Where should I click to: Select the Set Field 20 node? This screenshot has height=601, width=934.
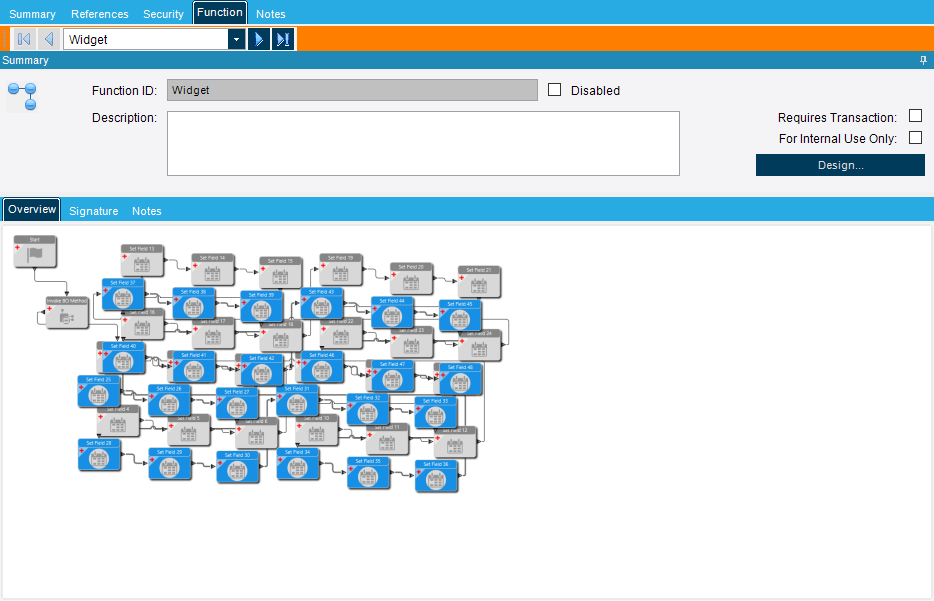(411, 278)
